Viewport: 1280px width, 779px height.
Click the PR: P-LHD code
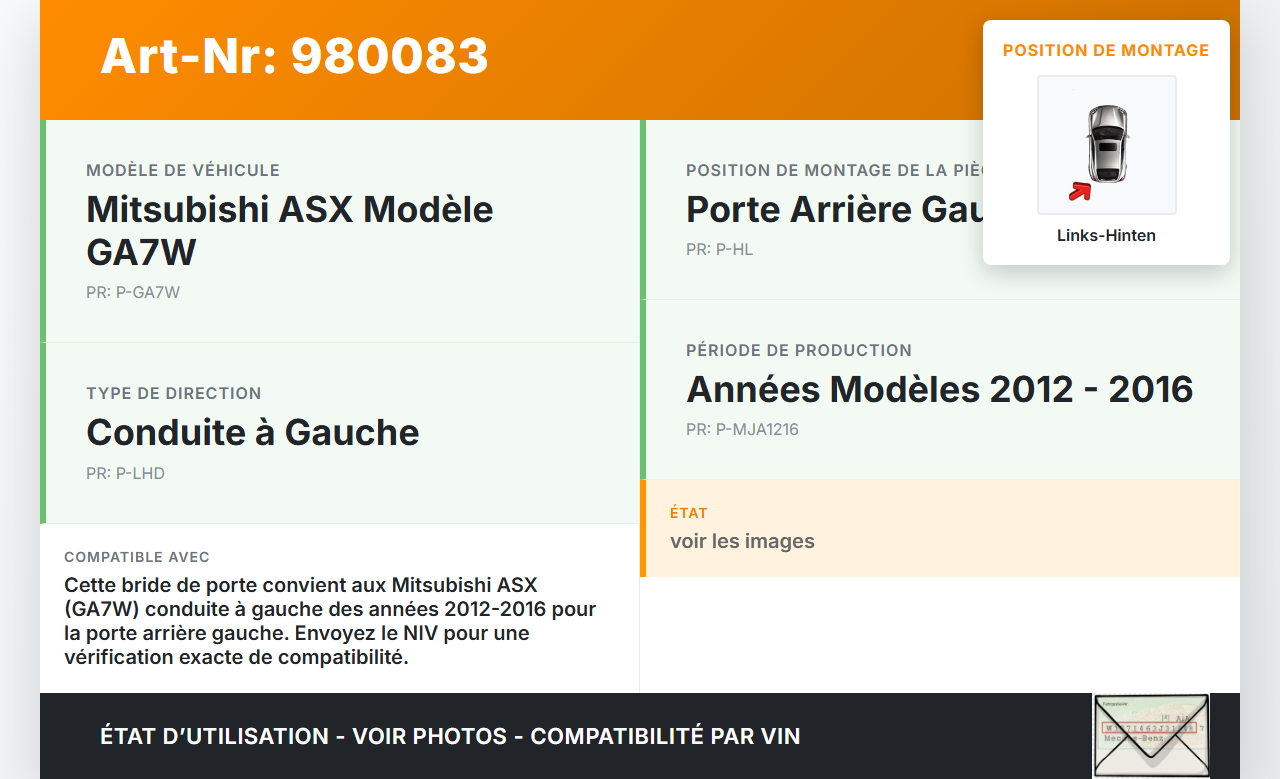(125, 474)
